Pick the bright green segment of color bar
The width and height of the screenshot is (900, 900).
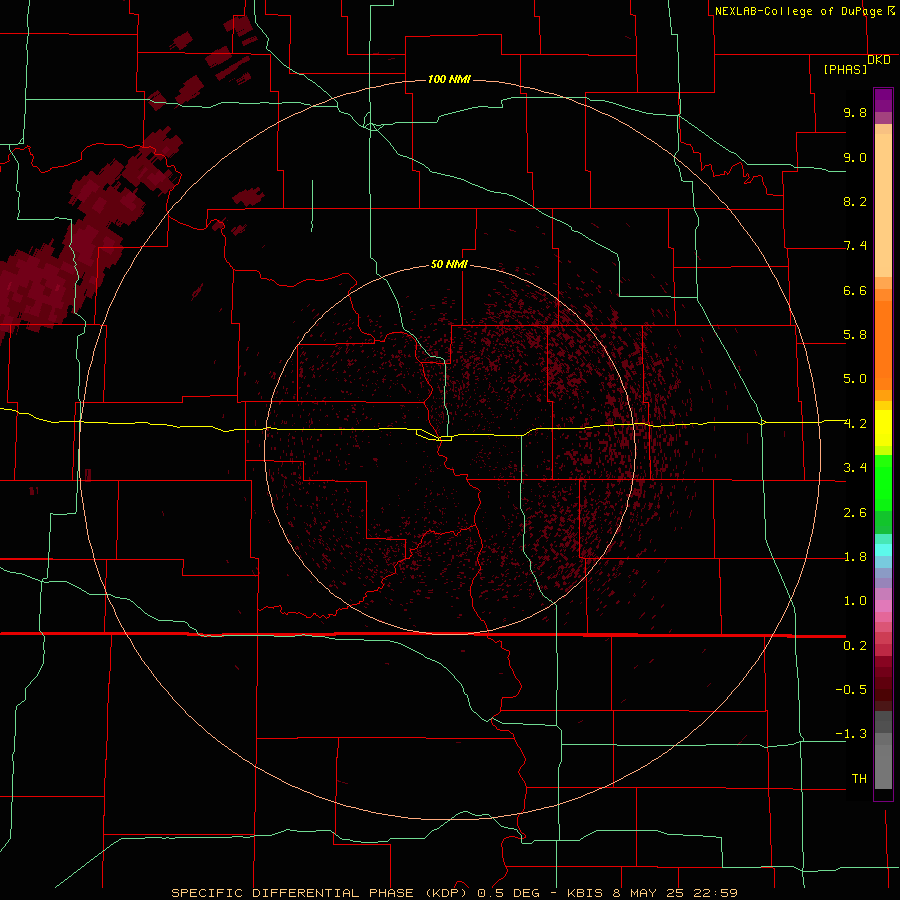point(883,482)
